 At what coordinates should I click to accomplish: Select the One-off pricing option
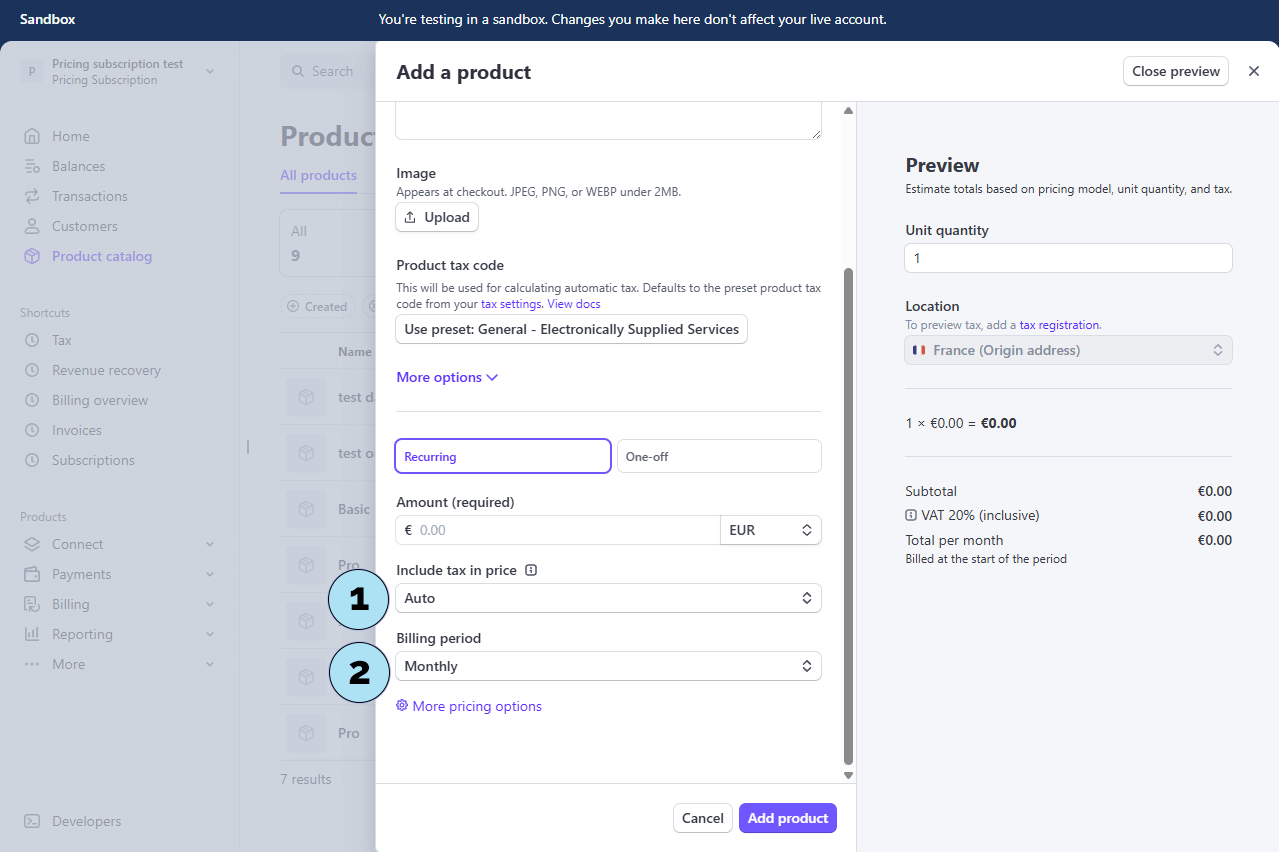tap(719, 456)
